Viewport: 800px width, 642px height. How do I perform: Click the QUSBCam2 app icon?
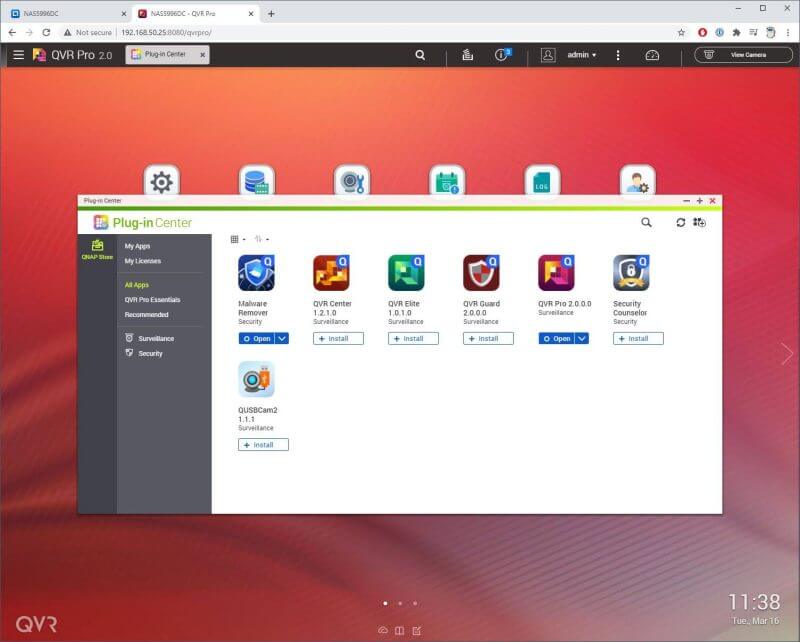click(257, 379)
